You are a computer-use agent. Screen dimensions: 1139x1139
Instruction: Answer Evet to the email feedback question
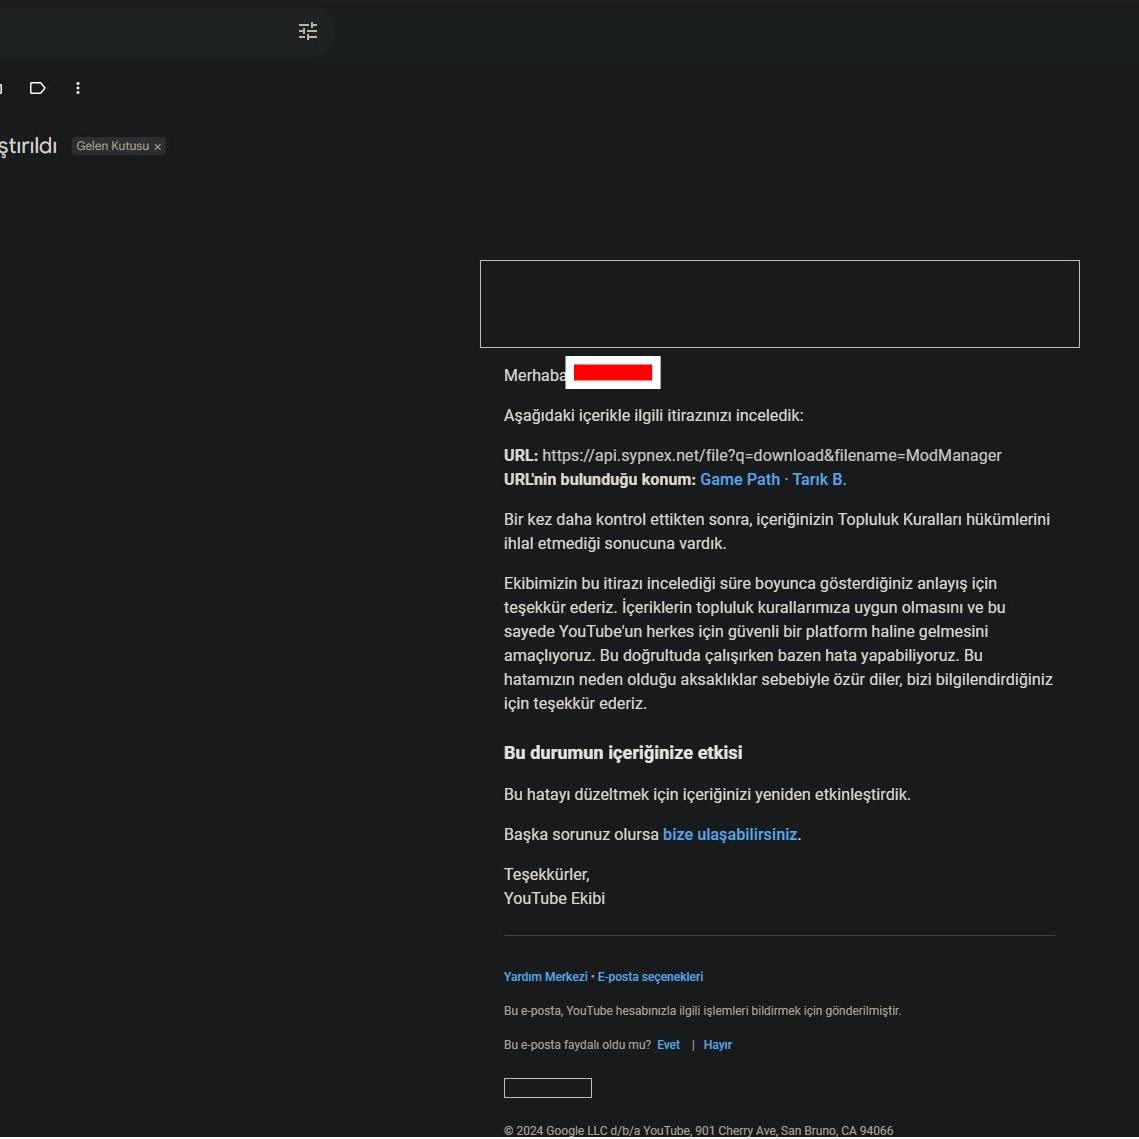tap(668, 1045)
